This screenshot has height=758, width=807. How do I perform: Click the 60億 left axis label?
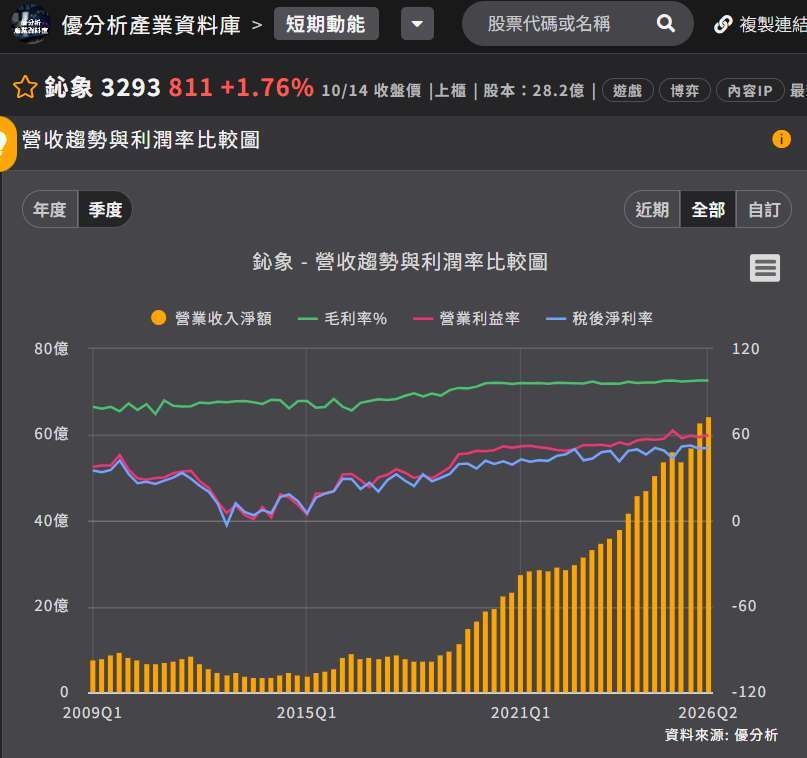51,434
